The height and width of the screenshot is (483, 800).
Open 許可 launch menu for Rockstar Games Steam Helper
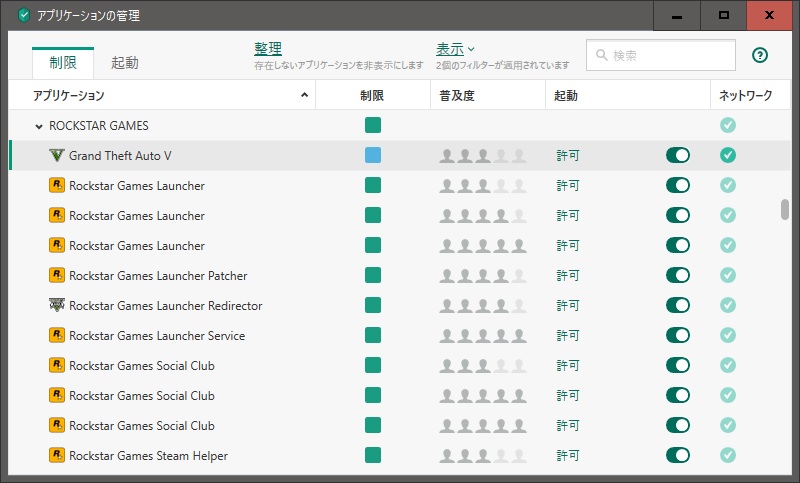[567, 455]
